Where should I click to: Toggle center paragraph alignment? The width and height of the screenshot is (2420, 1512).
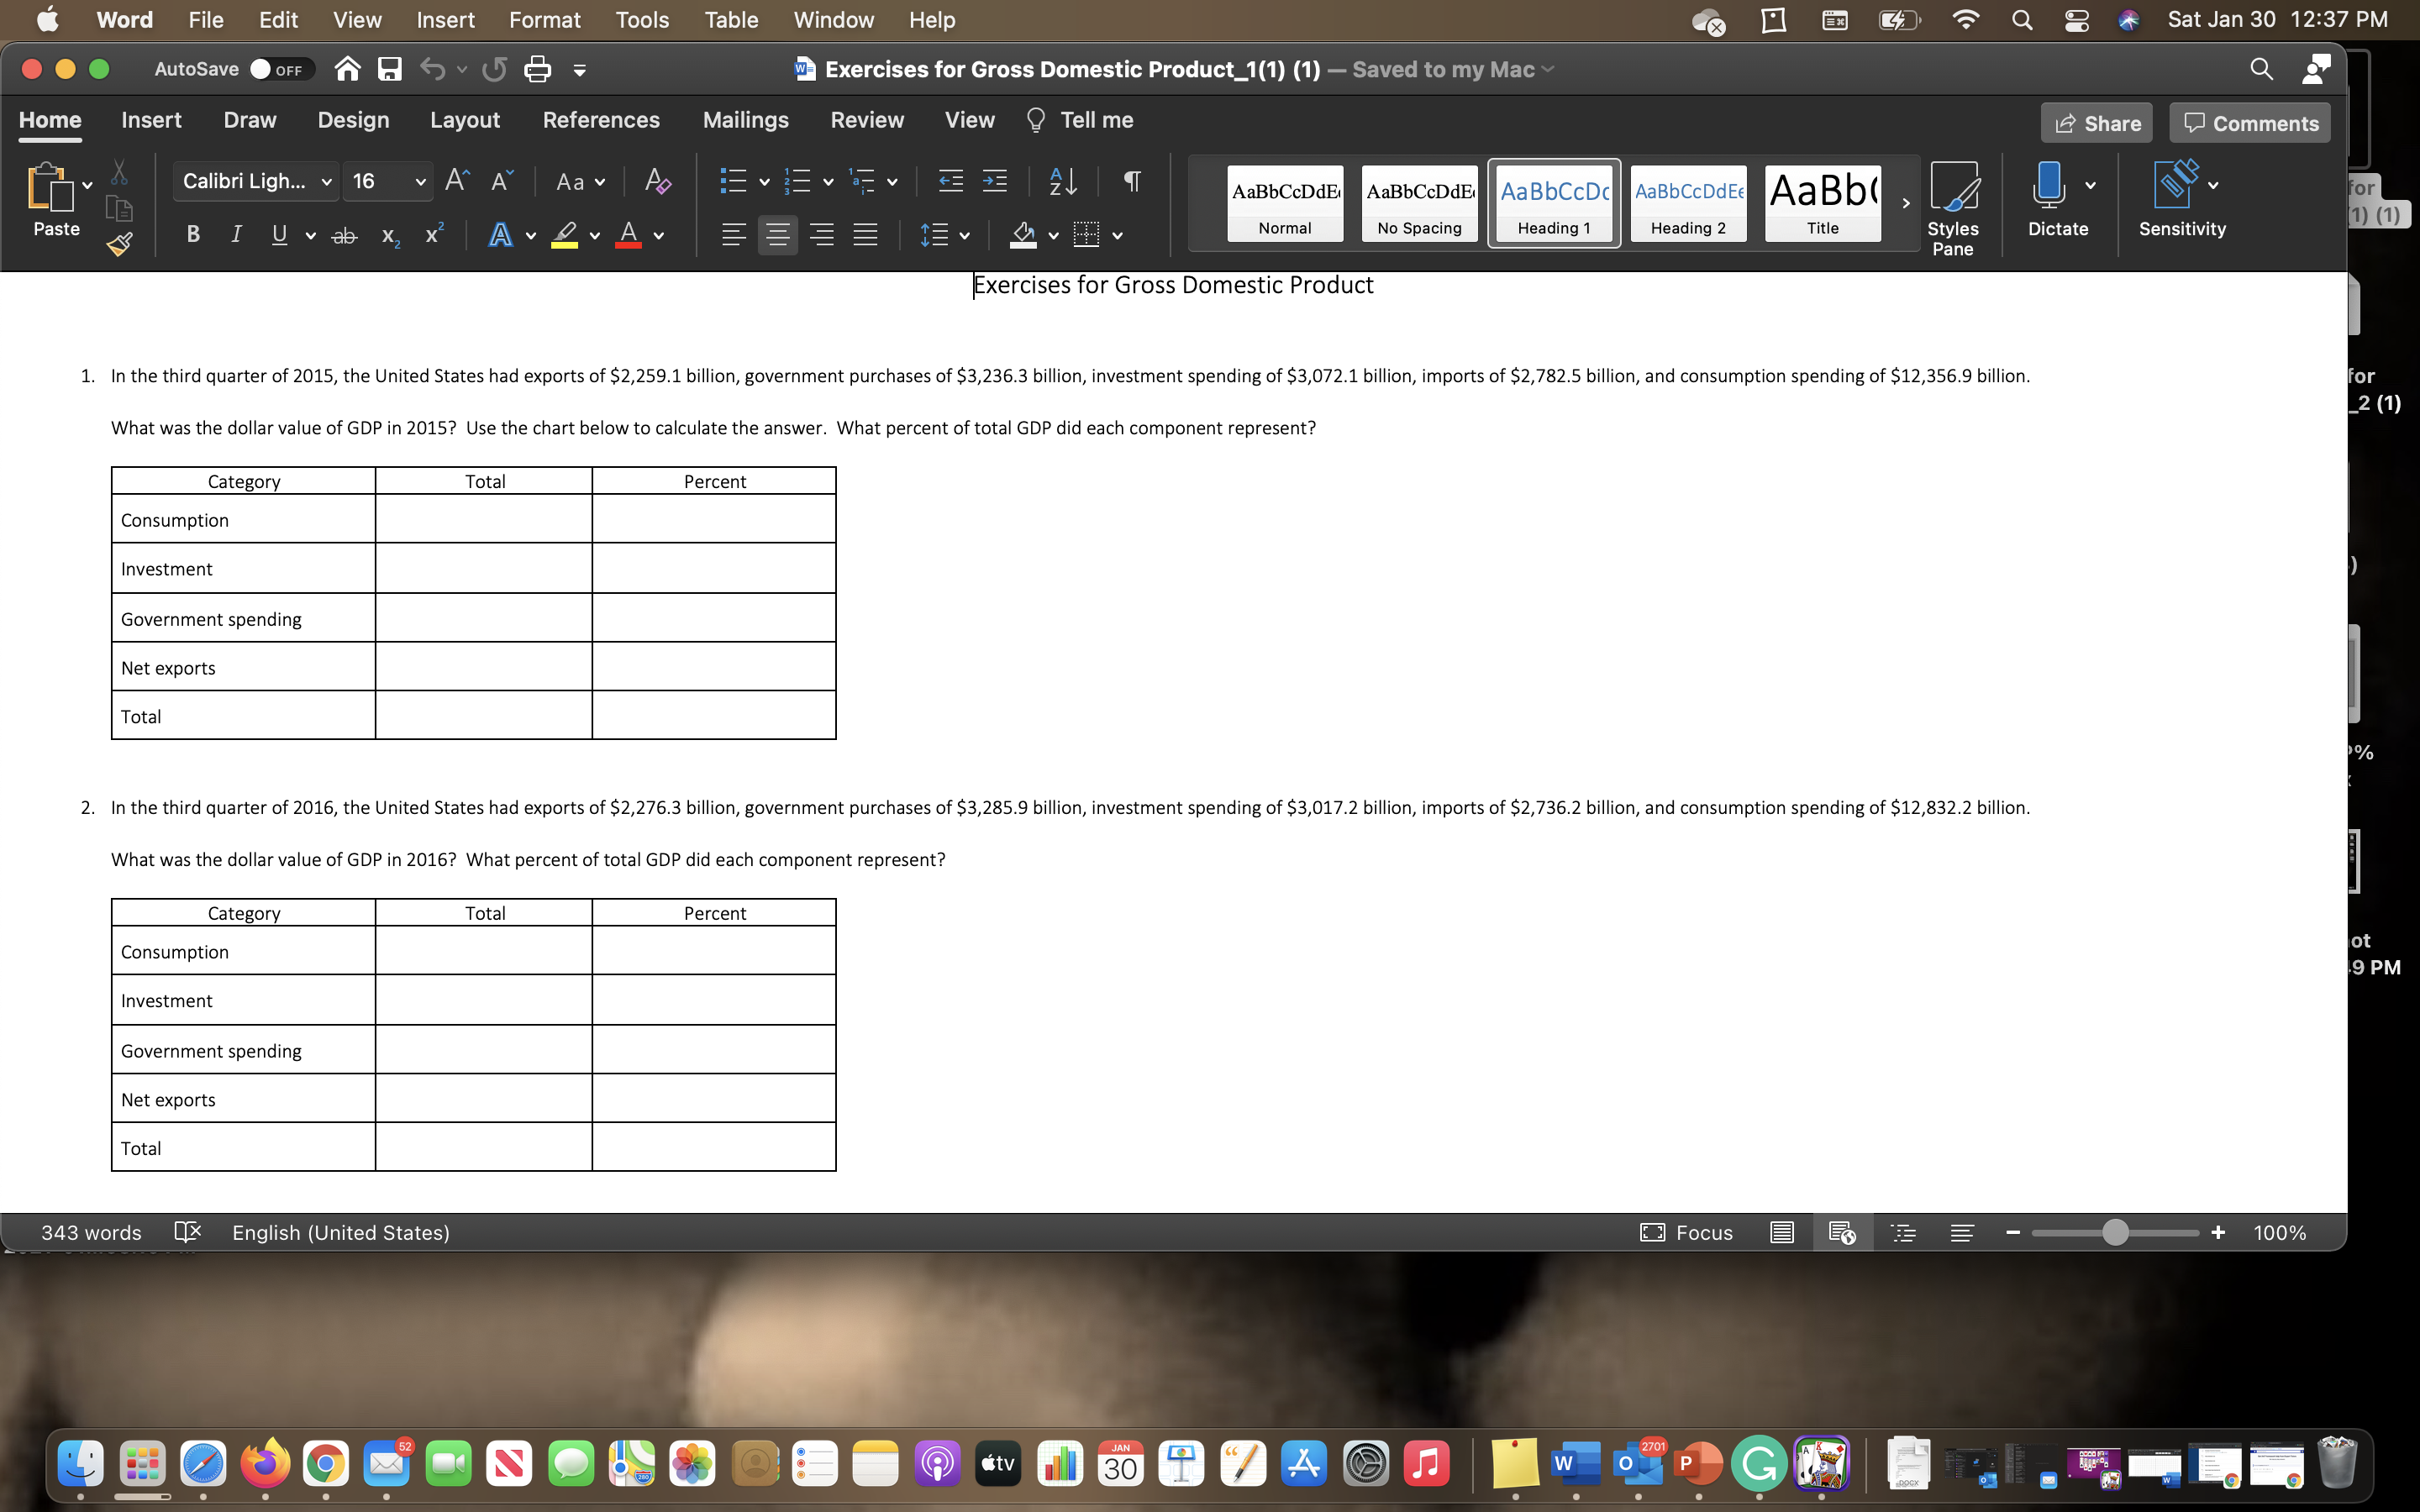778,234
